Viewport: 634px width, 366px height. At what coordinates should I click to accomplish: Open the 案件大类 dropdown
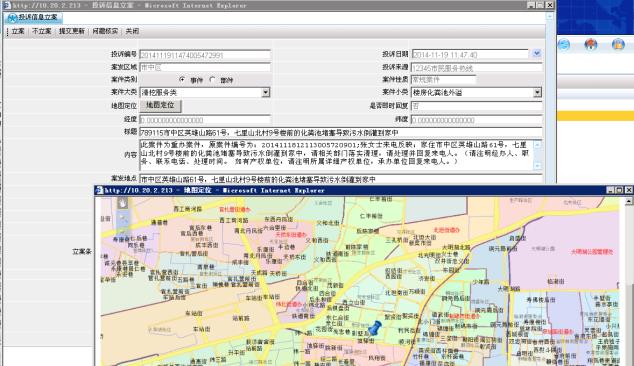265,93
